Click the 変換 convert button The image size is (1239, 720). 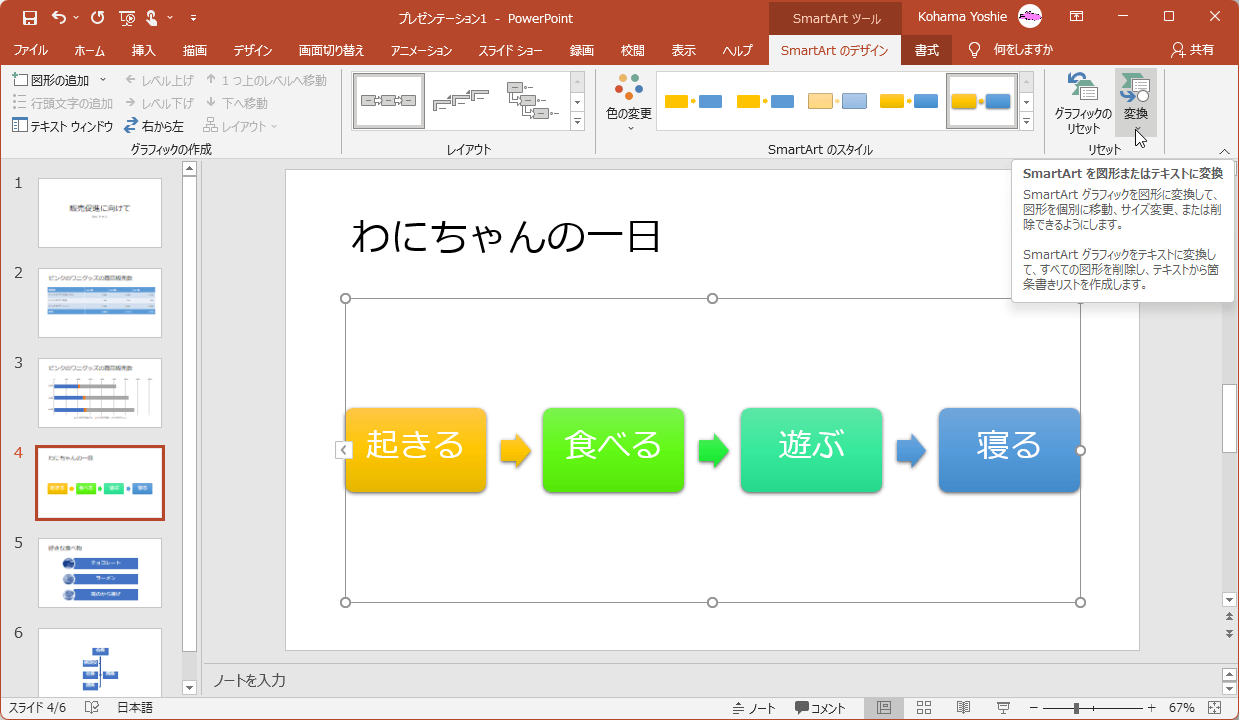pos(1136,103)
